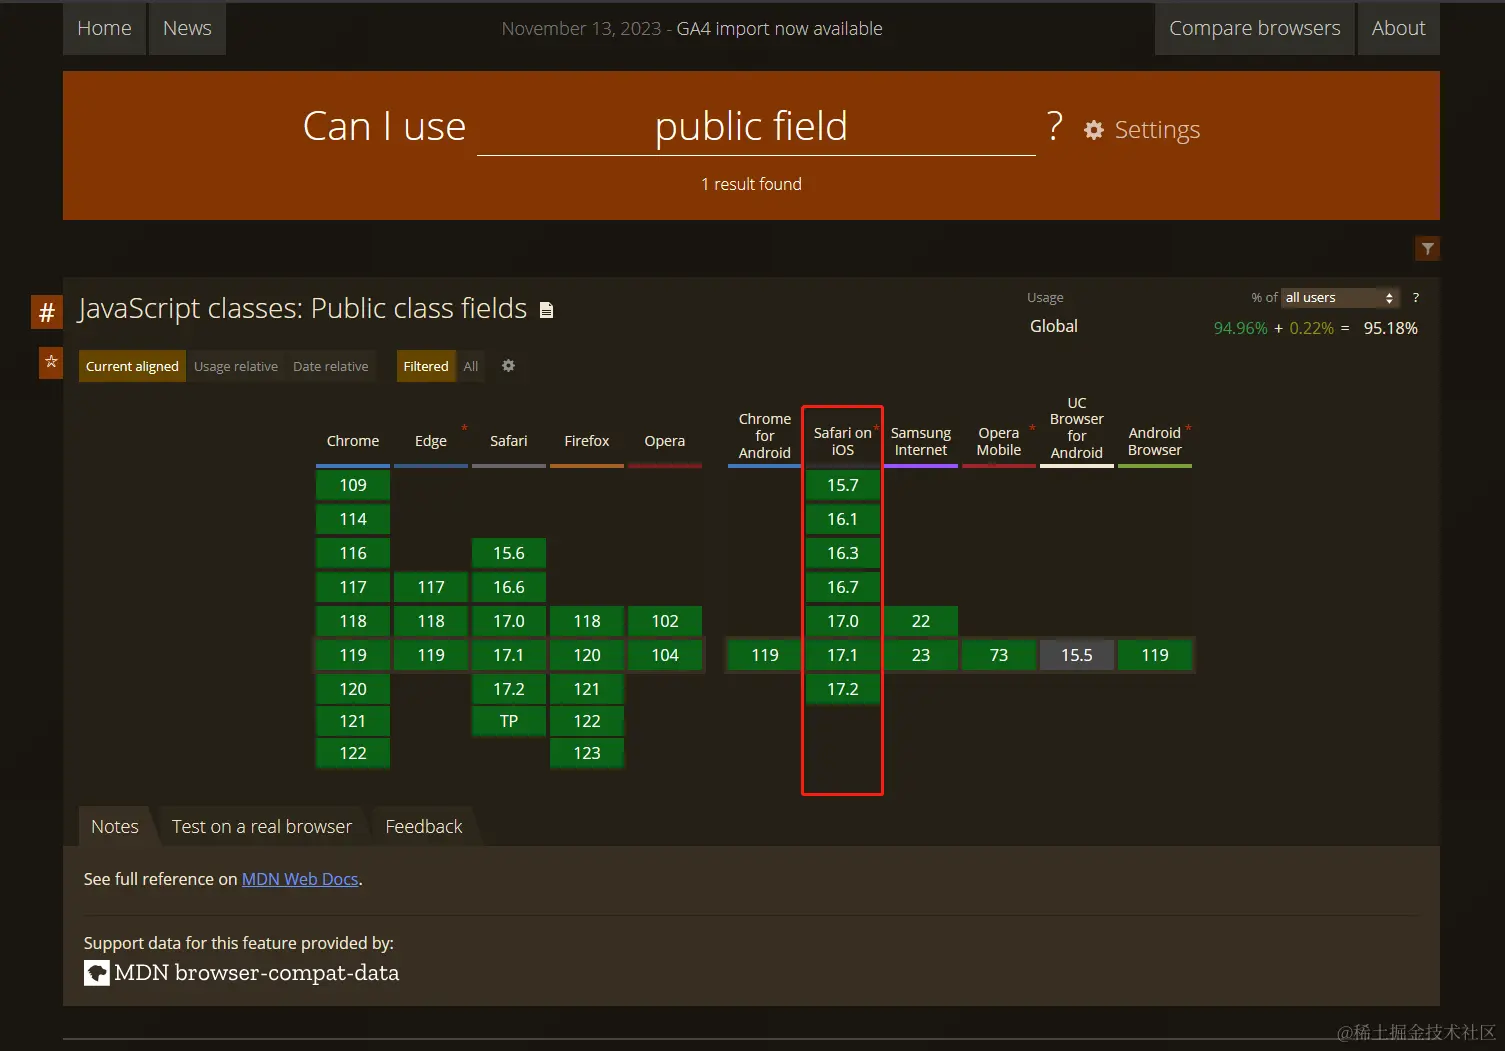Click Safari on iOS 15.7 cell
The width and height of the screenshot is (1505, 1051).
tap(843, 485)
